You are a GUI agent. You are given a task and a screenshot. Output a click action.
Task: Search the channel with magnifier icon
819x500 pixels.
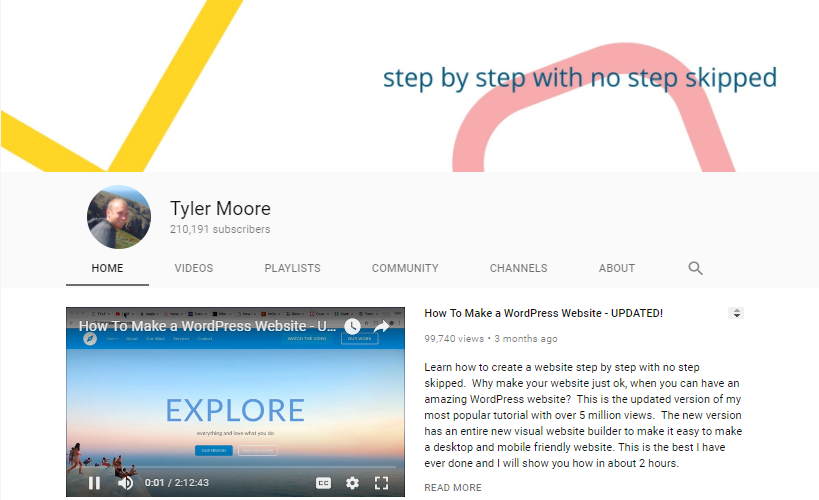click(695, 268)
